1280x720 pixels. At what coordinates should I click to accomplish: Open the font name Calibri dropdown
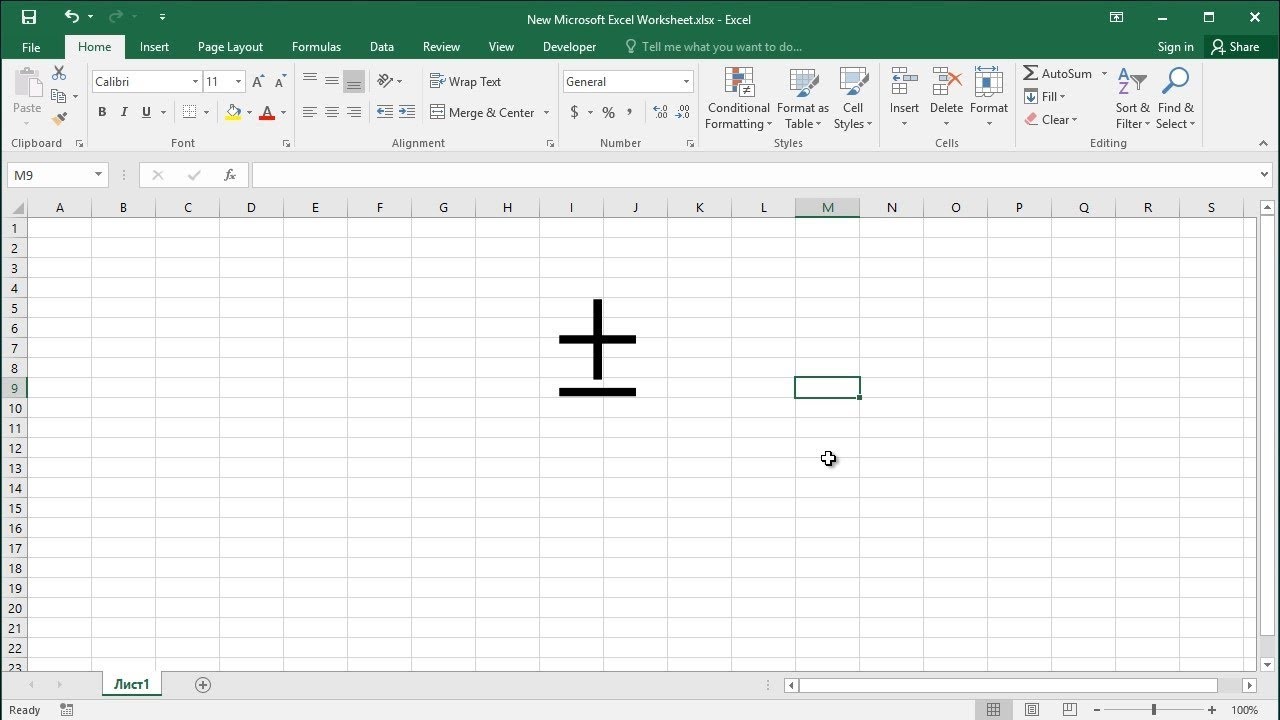click(x=195, y=82)
